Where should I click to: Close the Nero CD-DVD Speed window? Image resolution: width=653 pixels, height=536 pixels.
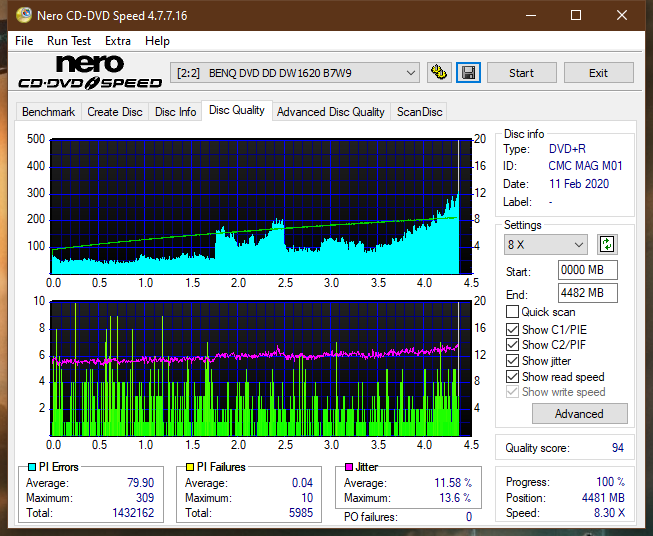coord(622,15)
